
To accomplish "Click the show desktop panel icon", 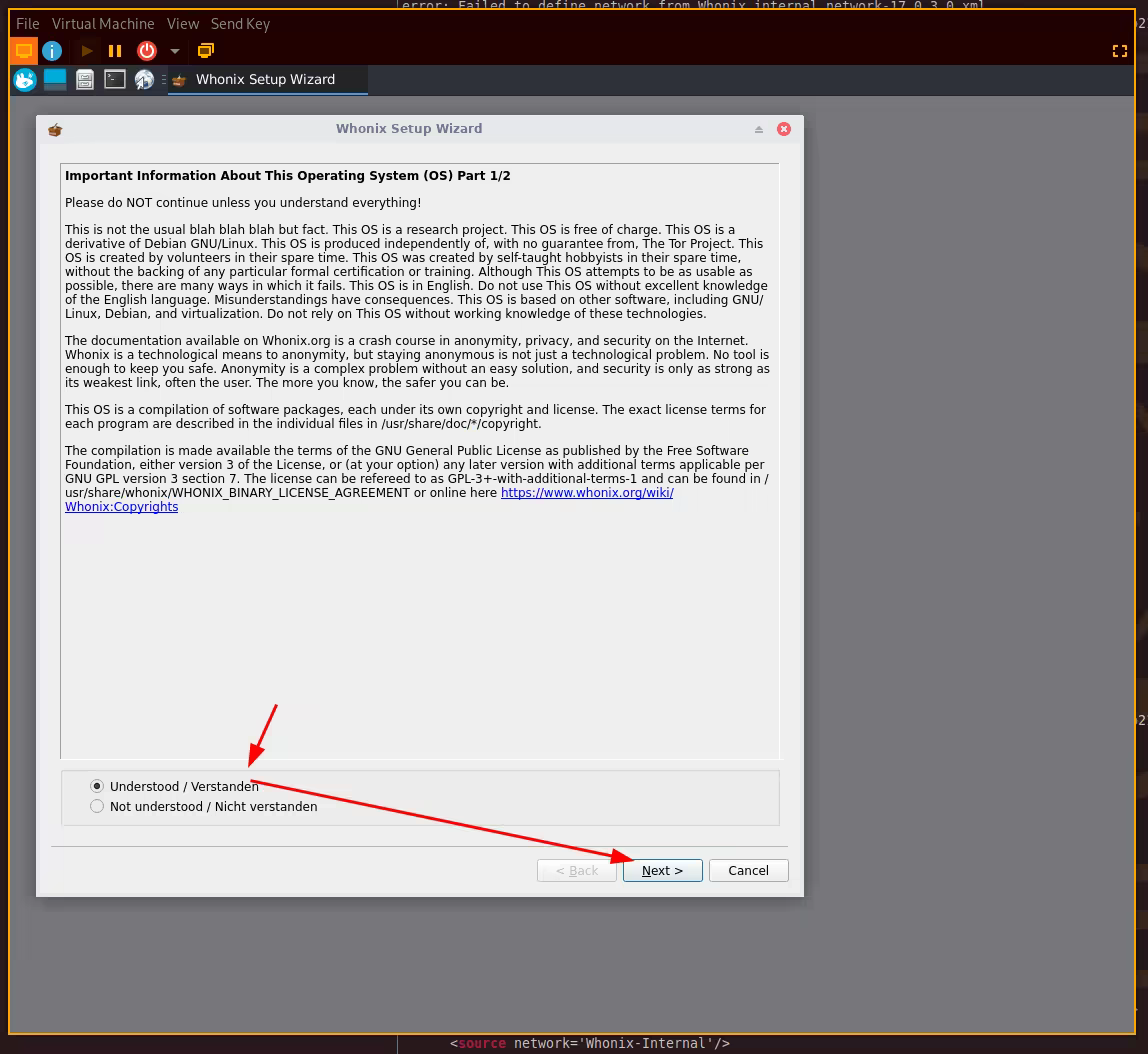I will 55,79.
